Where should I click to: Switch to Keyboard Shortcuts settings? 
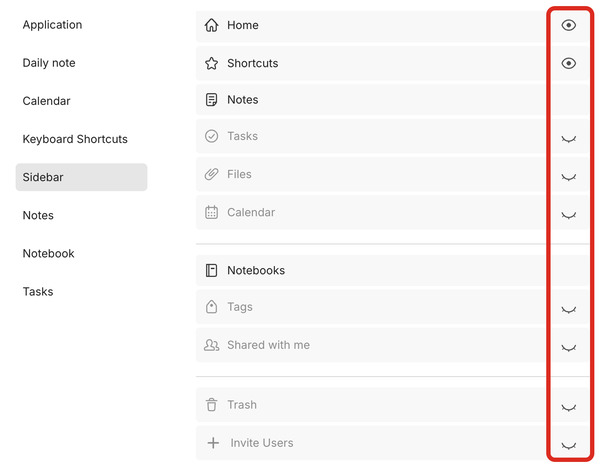pos(75,139)
